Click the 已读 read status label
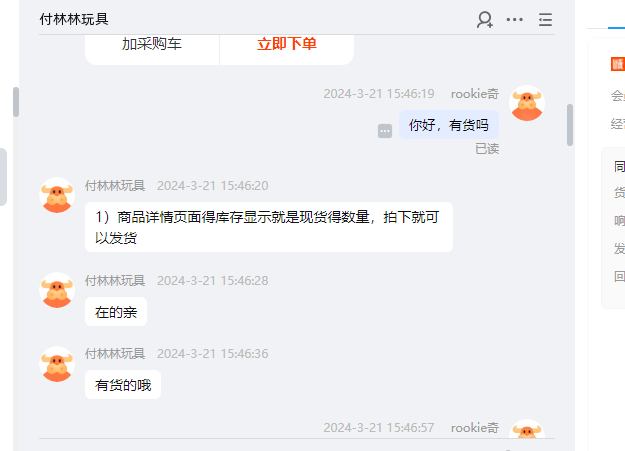Viewport: 625px width, 451px height. [x=487, y=149]
